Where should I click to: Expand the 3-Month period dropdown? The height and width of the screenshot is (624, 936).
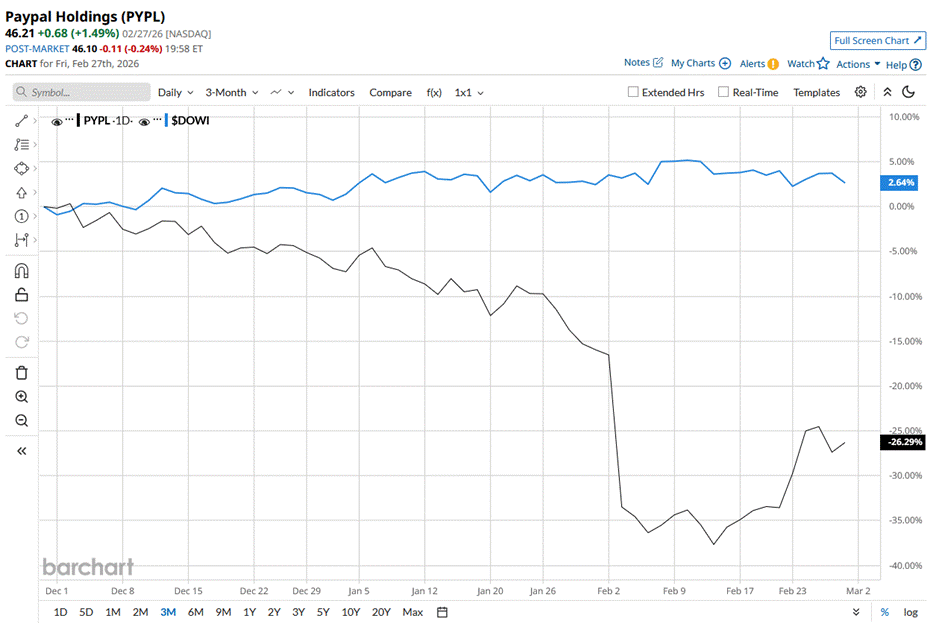(x=231, y=92)
